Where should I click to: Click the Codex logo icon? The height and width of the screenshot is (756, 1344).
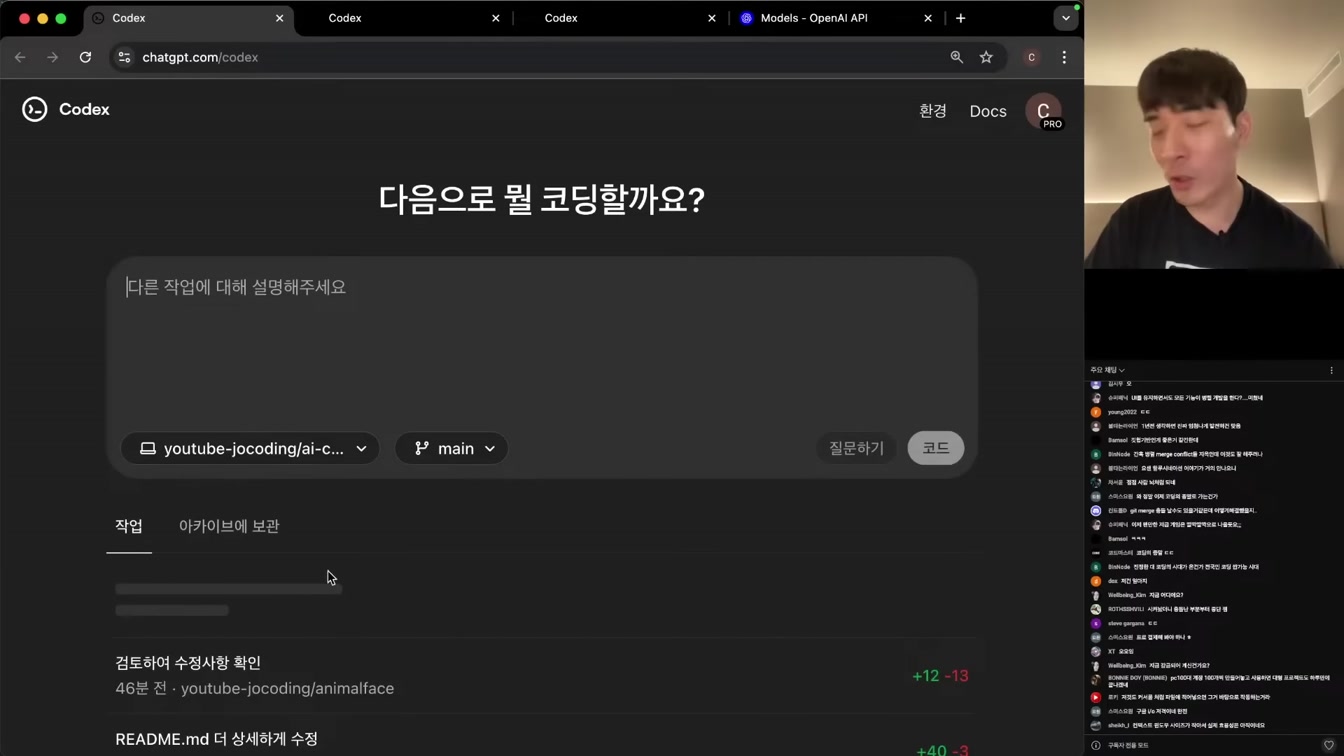[35, 110]
